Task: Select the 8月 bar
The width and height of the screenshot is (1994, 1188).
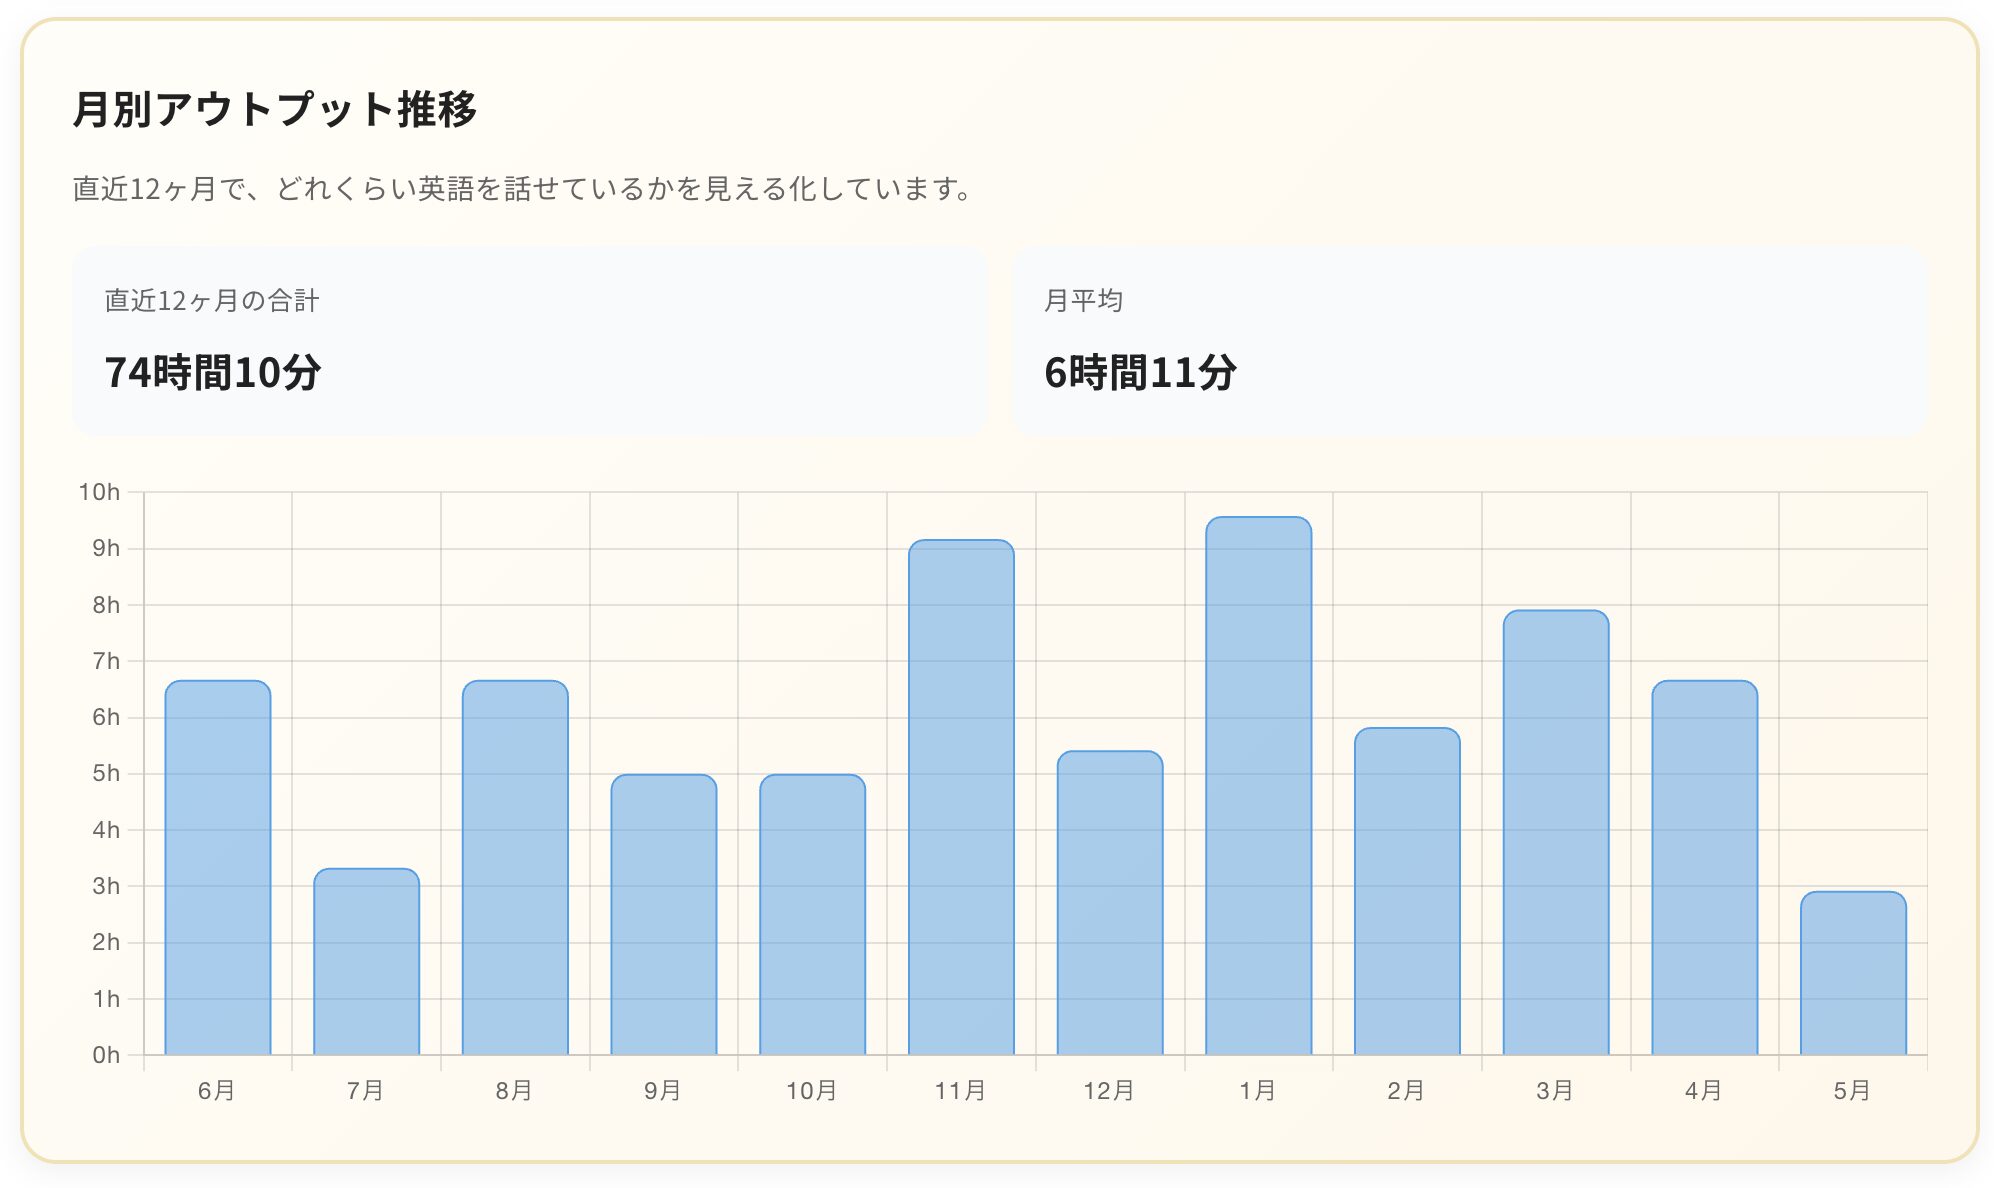Action: (x=515, y=867)
